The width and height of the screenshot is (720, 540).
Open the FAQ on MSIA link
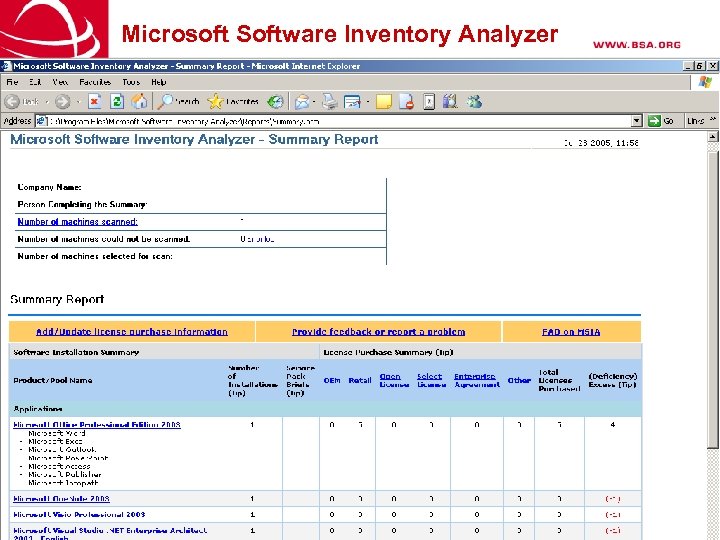pyautogui.click(x=571, y=332)
